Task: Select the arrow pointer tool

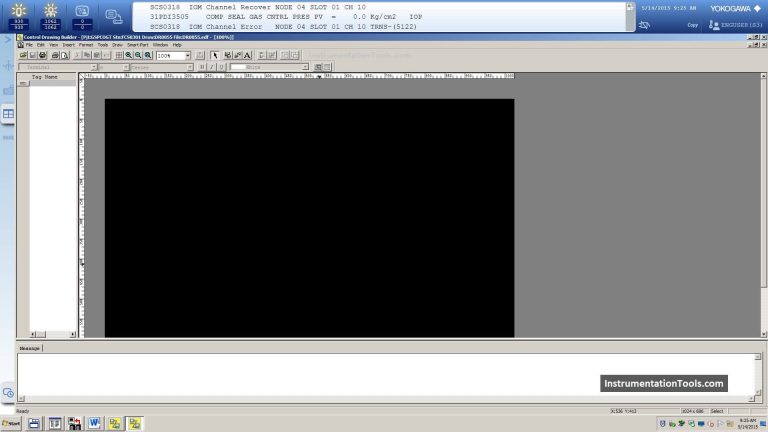Action: coord(214,56)
